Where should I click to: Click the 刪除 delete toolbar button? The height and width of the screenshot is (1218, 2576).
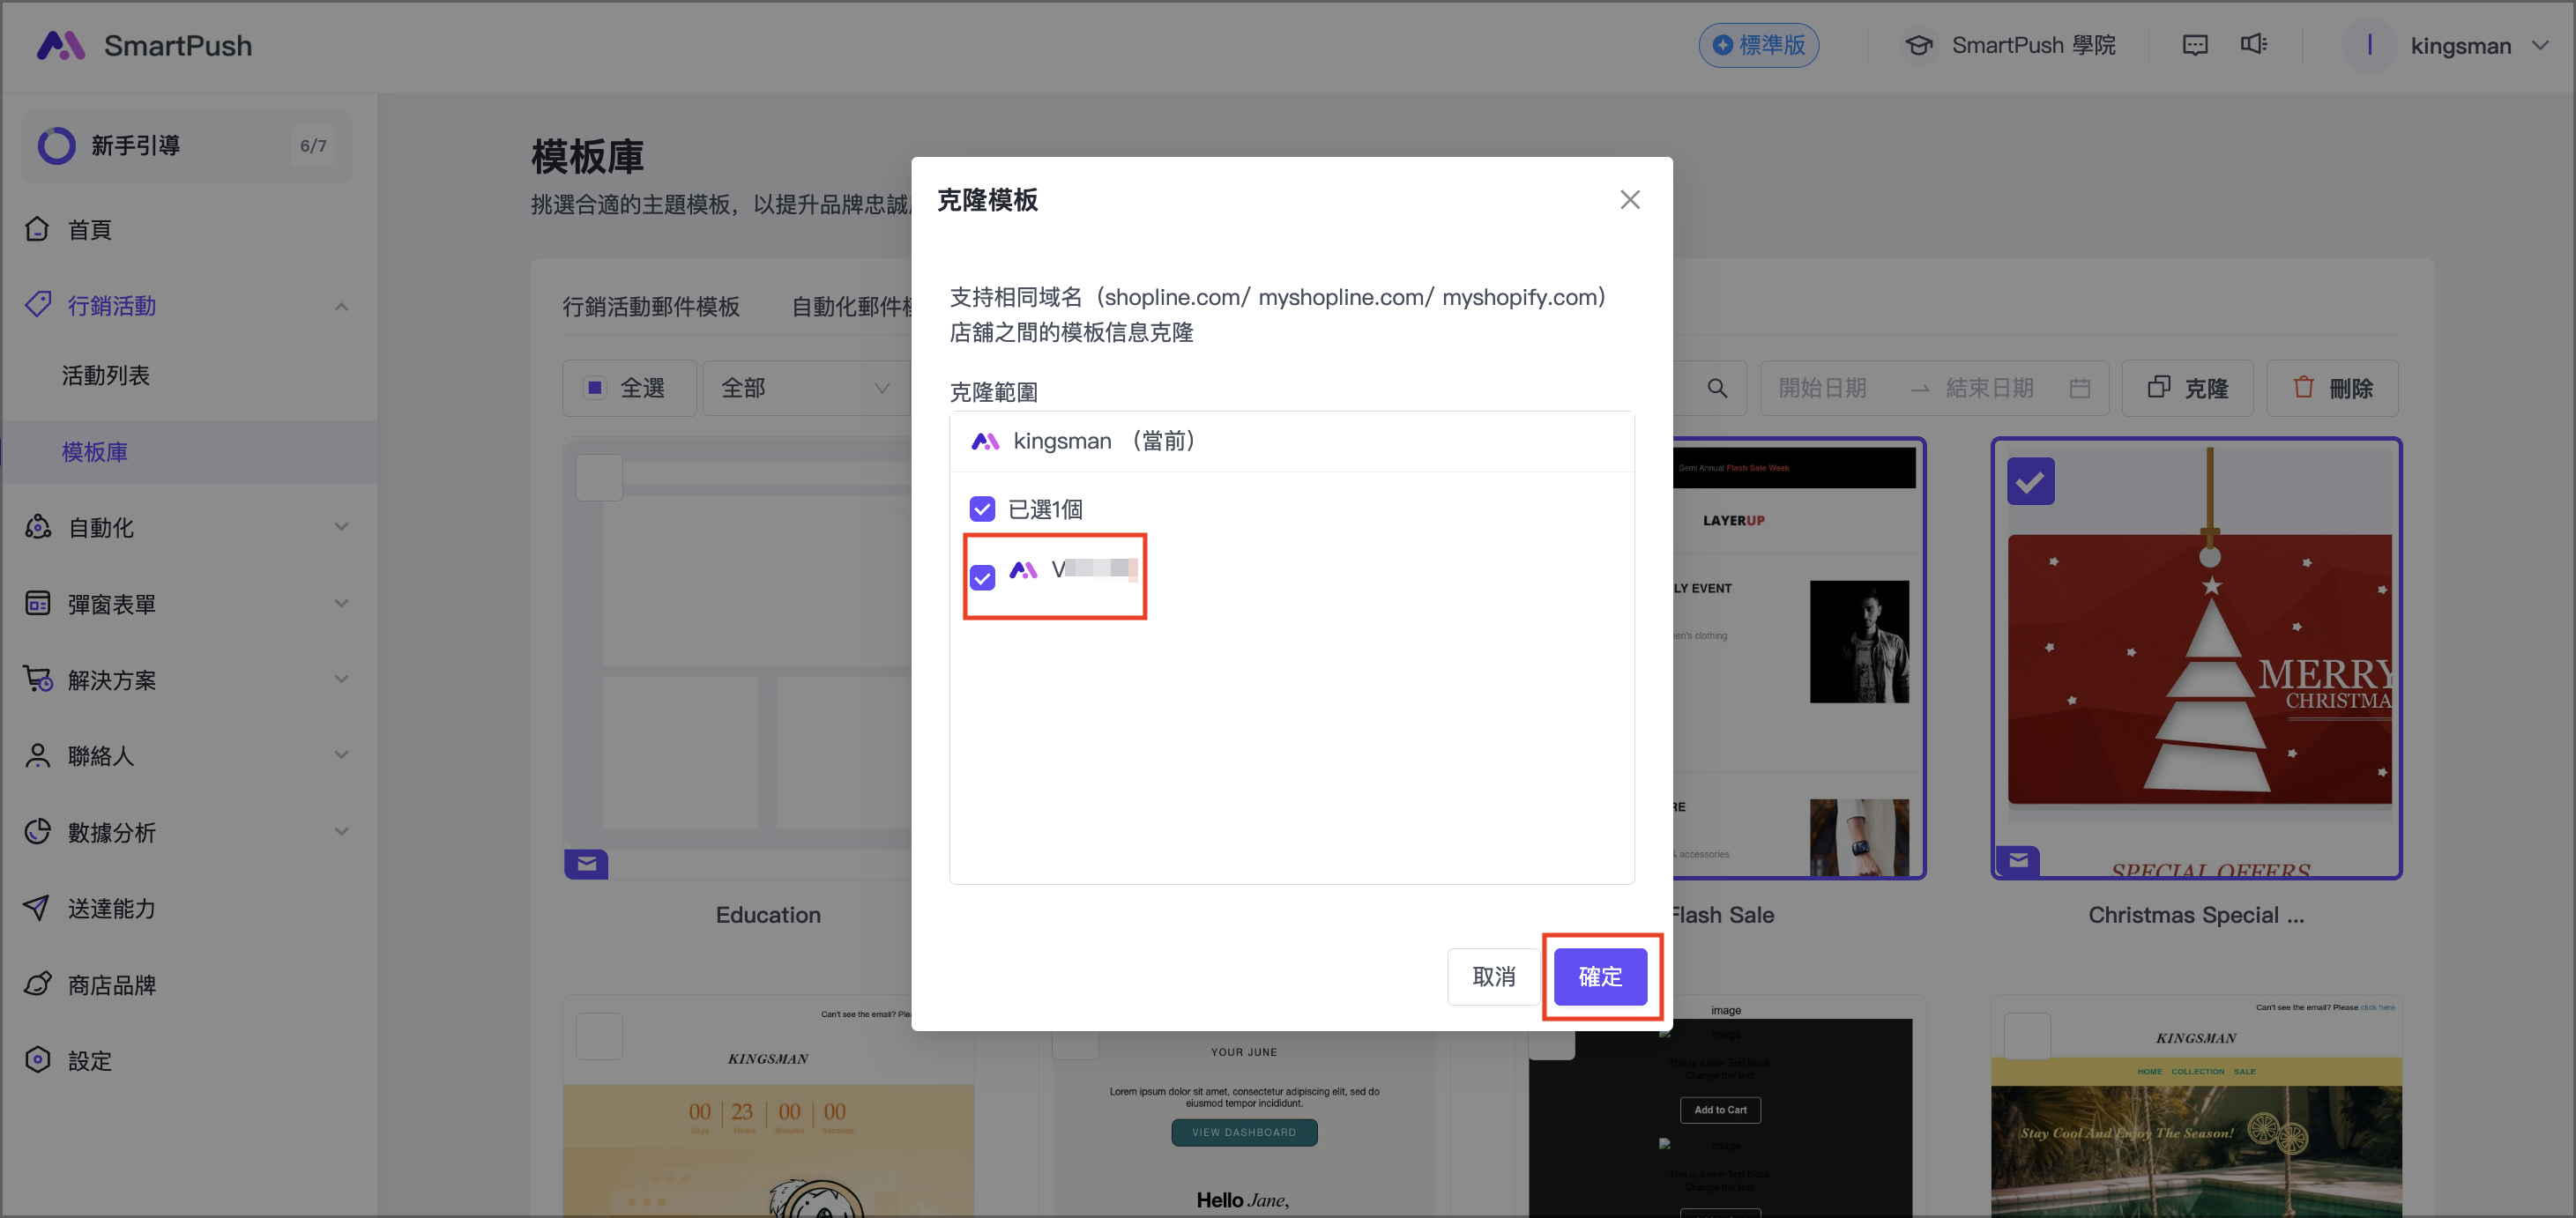[2333, 388]
